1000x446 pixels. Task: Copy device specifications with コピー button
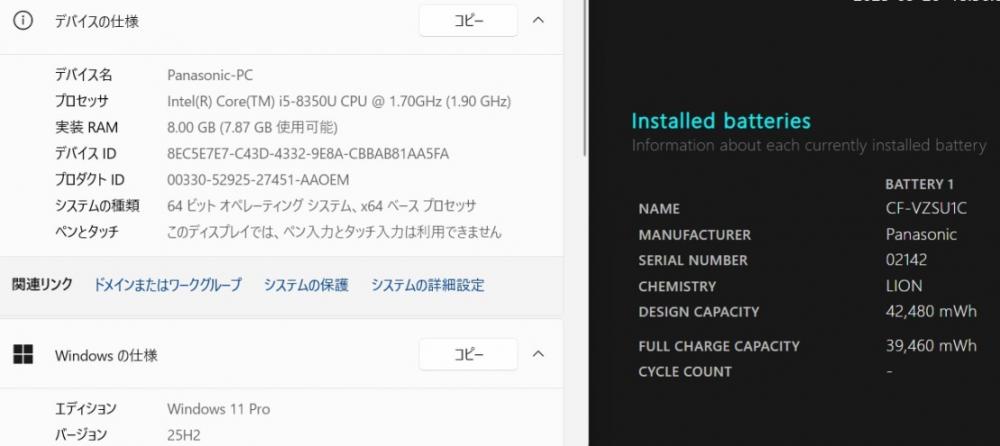[x=468, y=21]
